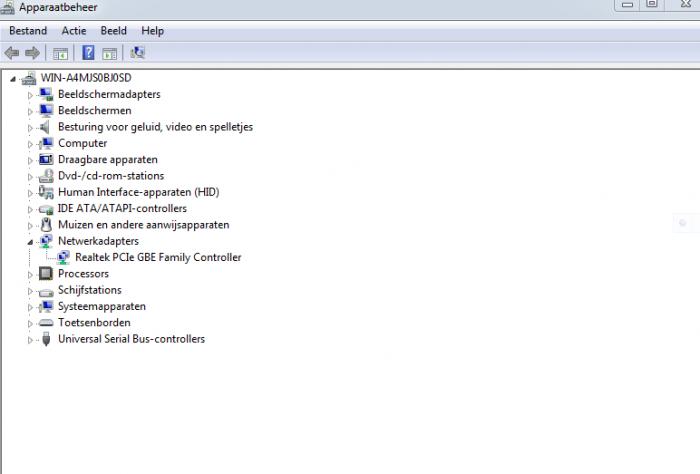Image resolution: width=700 pixels, height=474 pixels.
Task: Click the Human Interface-apparaten icon
Action: click(46, 192)
